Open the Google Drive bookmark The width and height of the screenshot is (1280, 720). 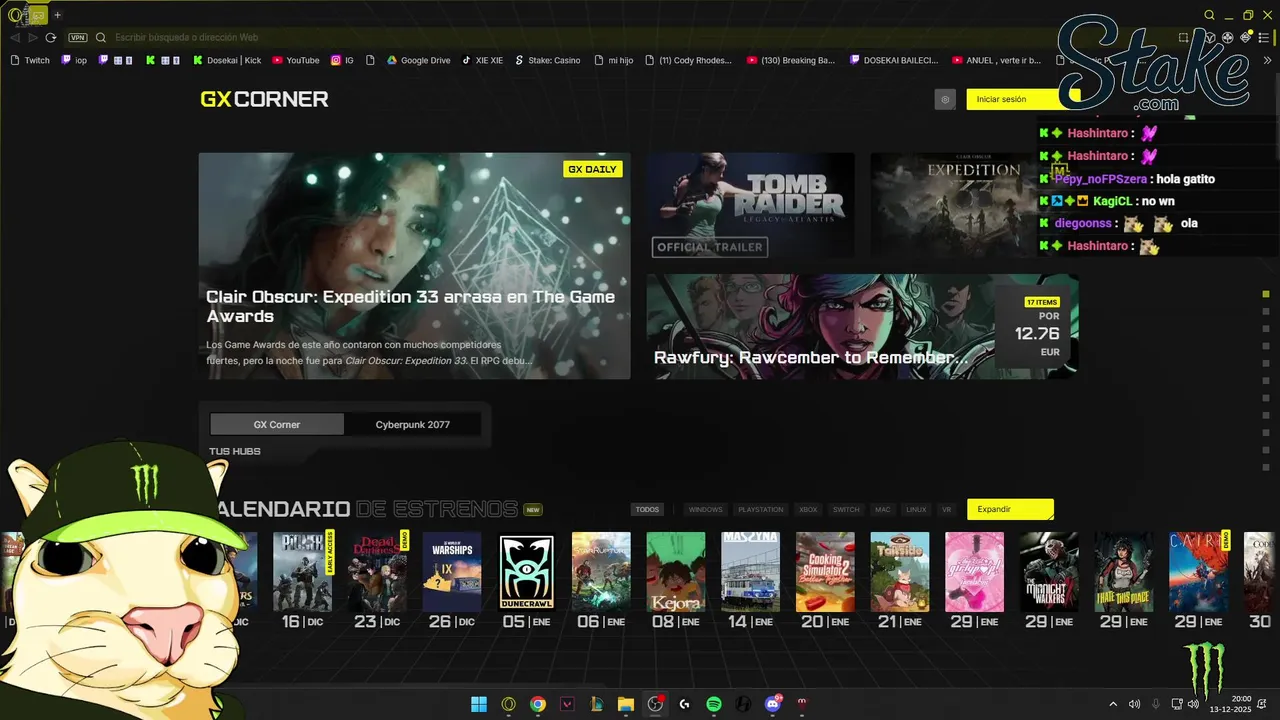click(x=419, y=60)
